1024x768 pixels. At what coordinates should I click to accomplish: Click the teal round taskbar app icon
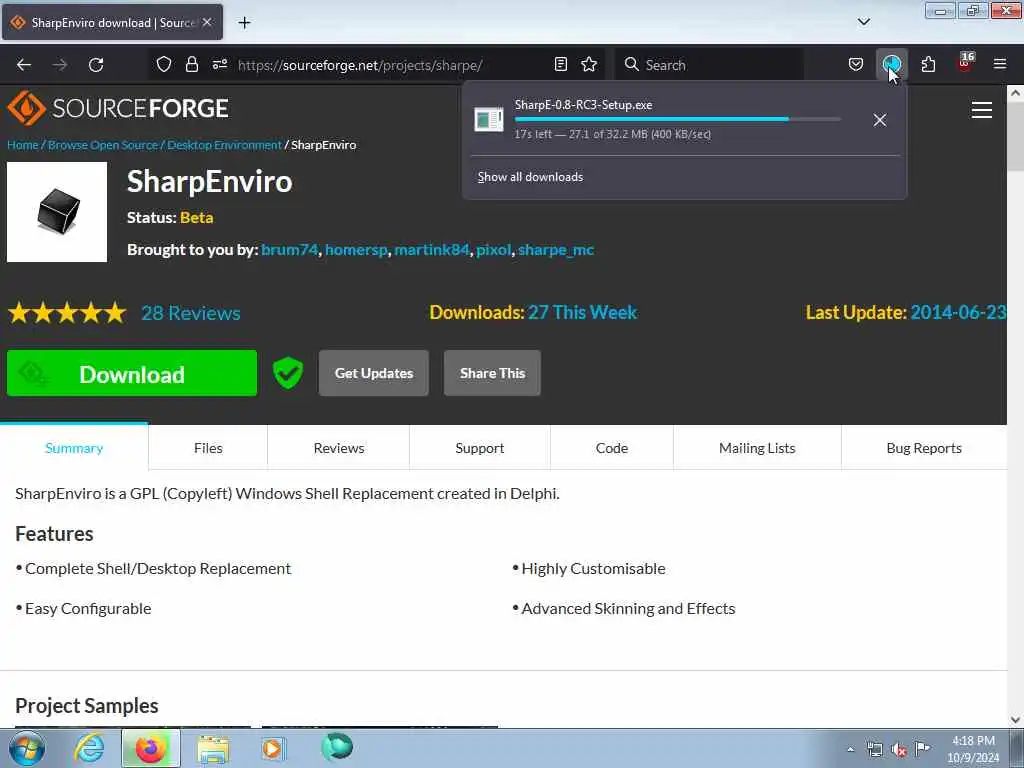(x=337, y=746)
